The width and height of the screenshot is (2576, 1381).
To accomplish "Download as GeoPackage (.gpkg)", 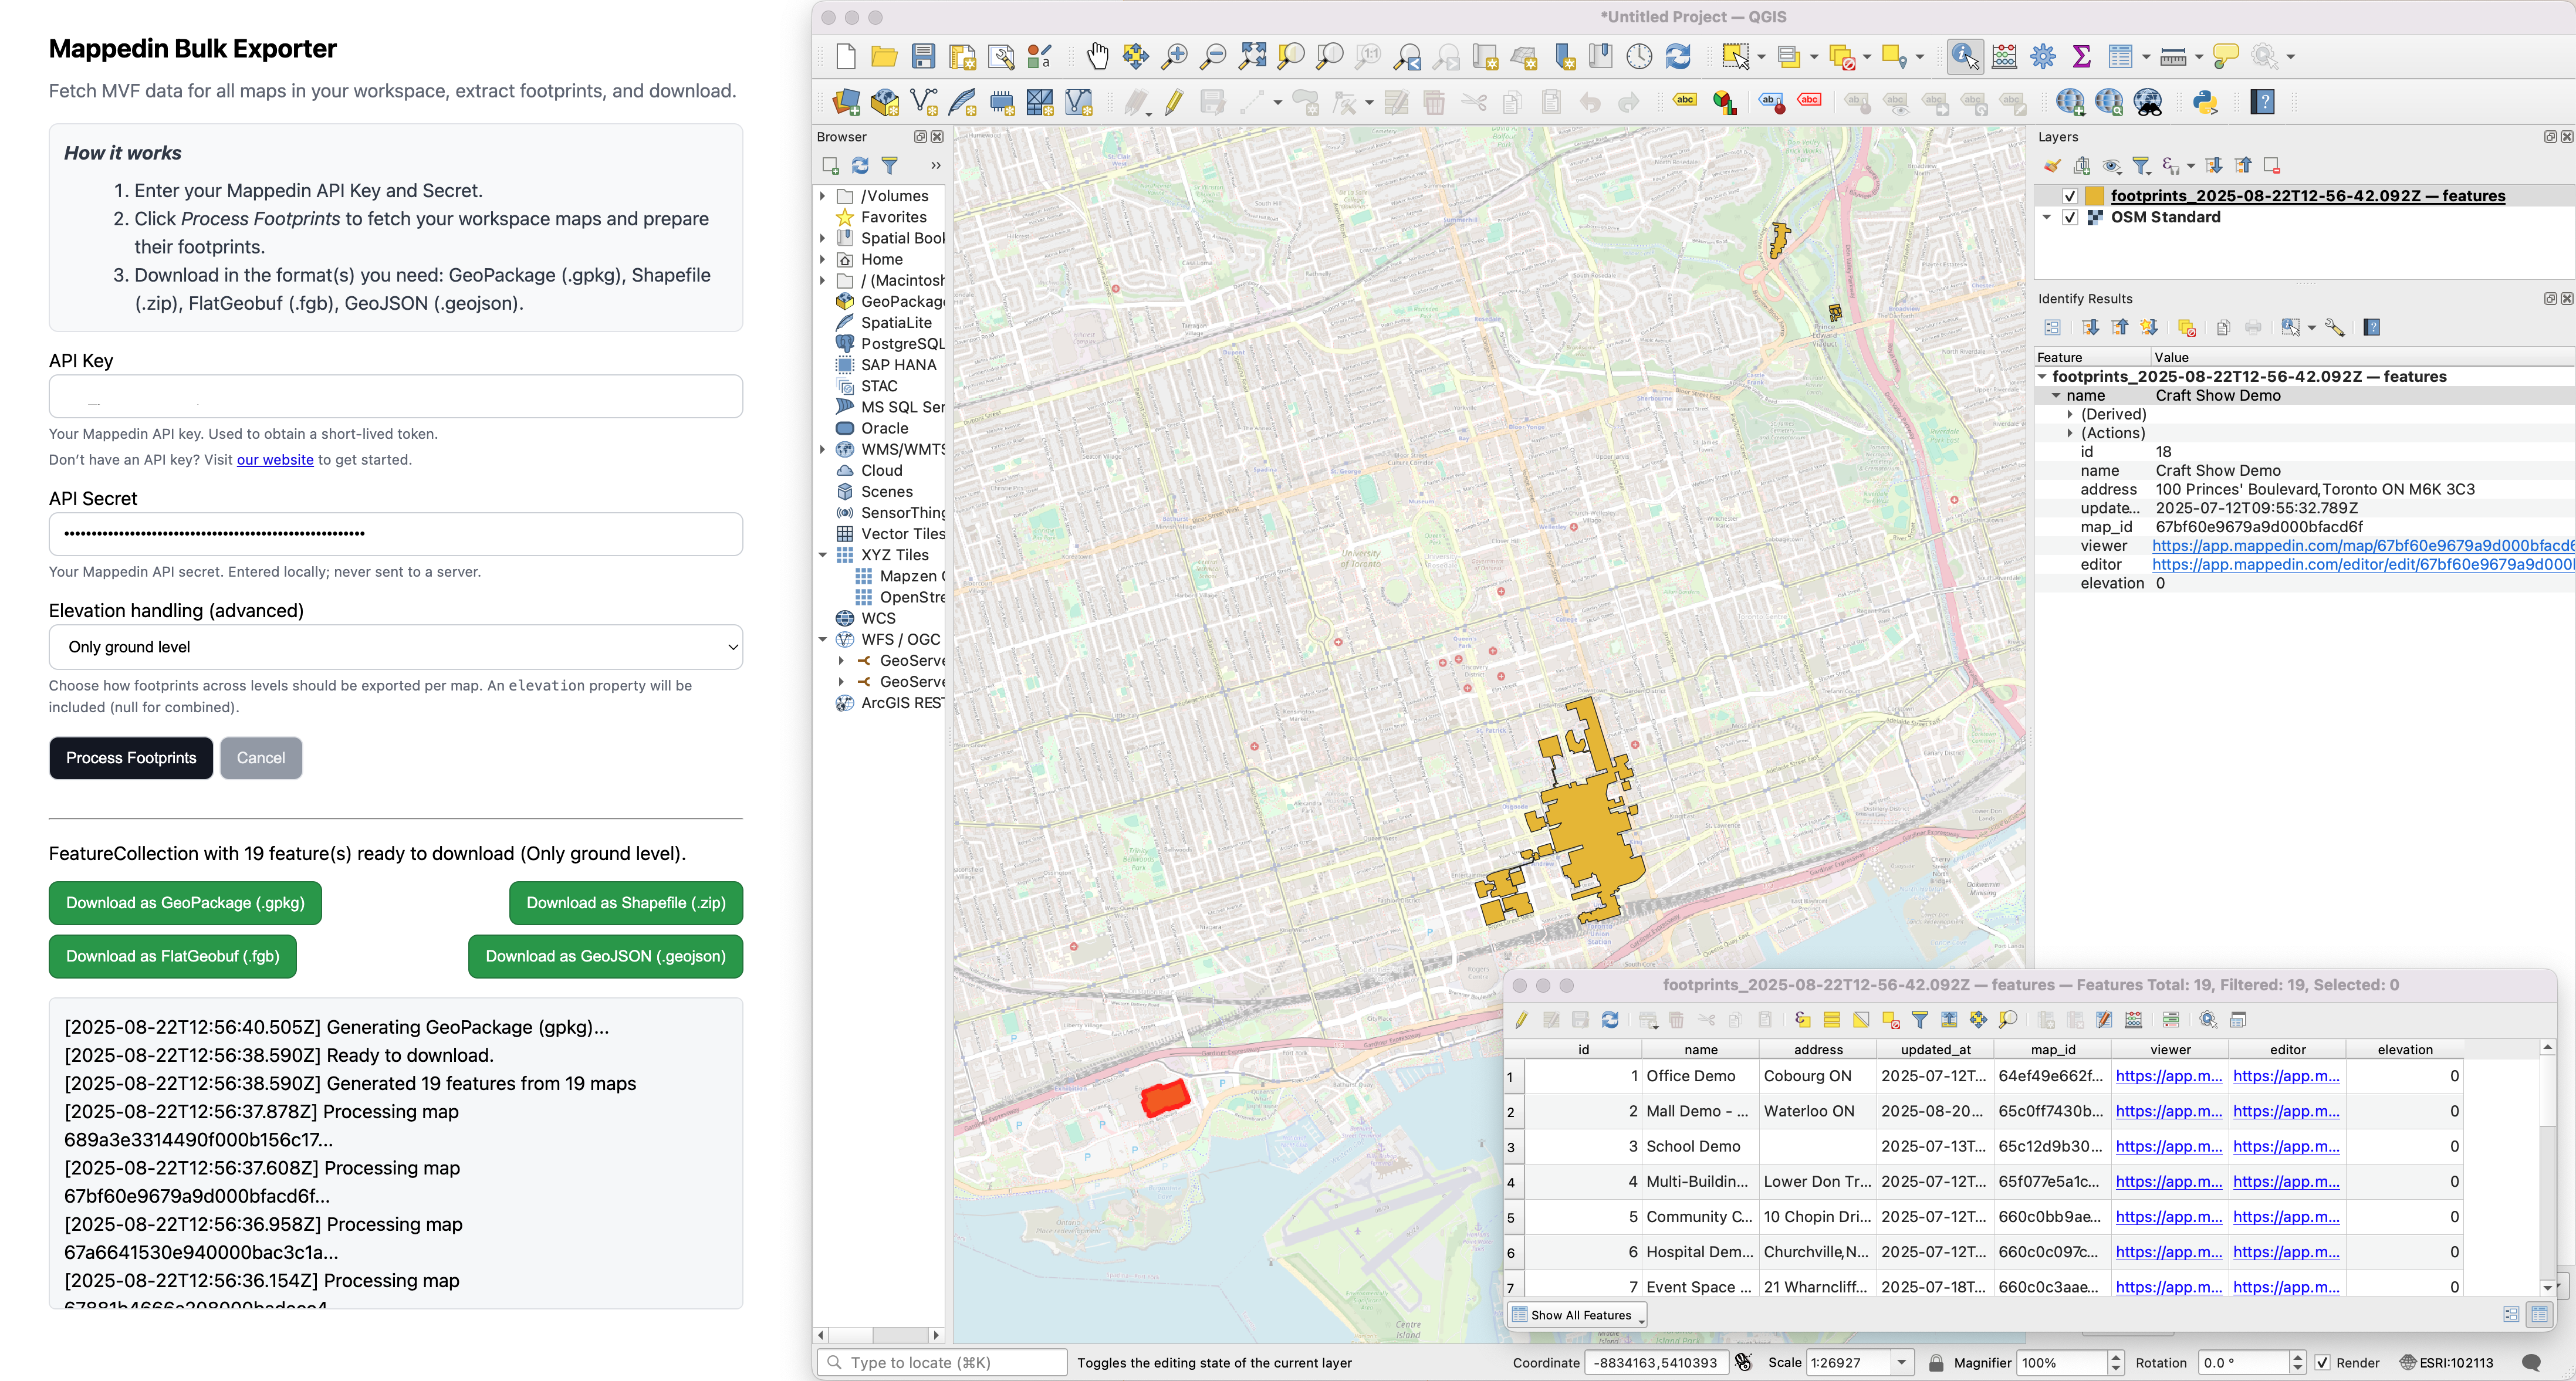I will [185, 903].
